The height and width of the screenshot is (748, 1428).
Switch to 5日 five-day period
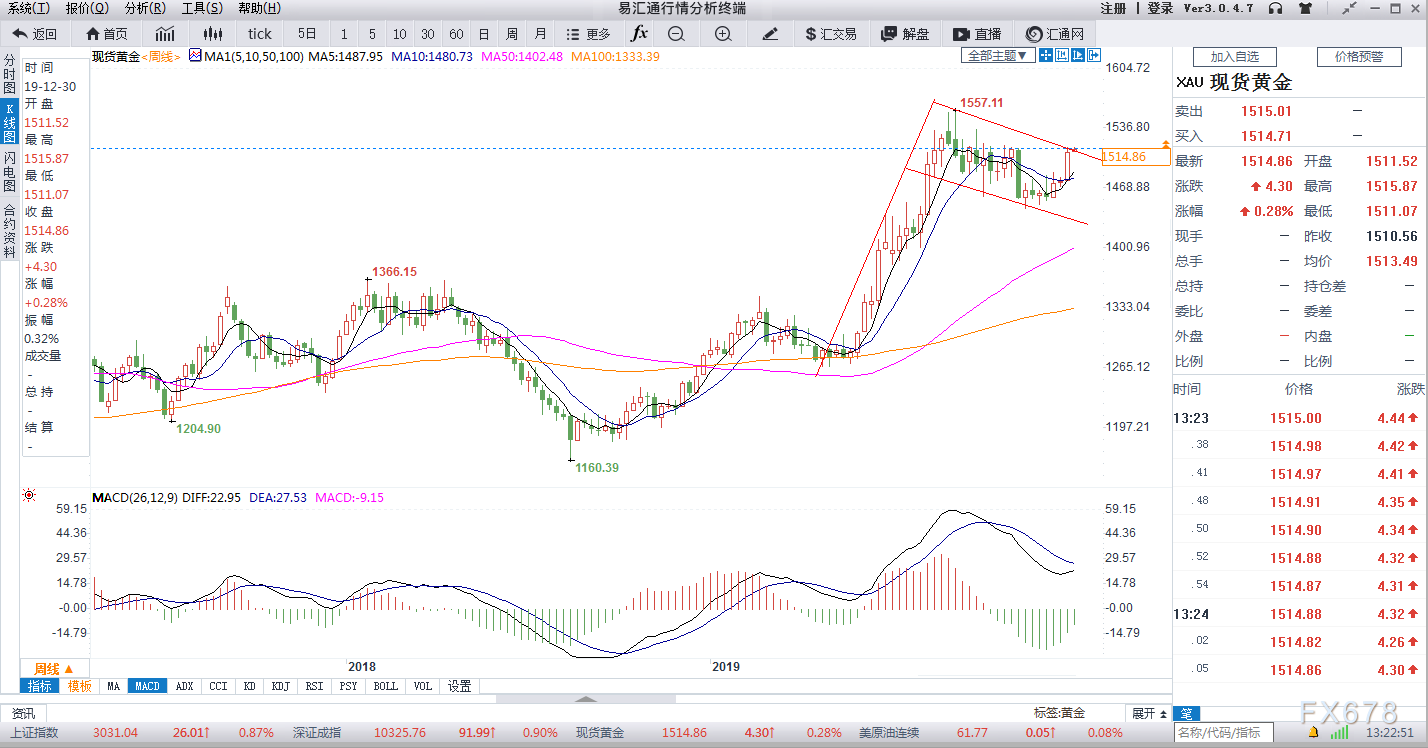(x=307, y=33)
